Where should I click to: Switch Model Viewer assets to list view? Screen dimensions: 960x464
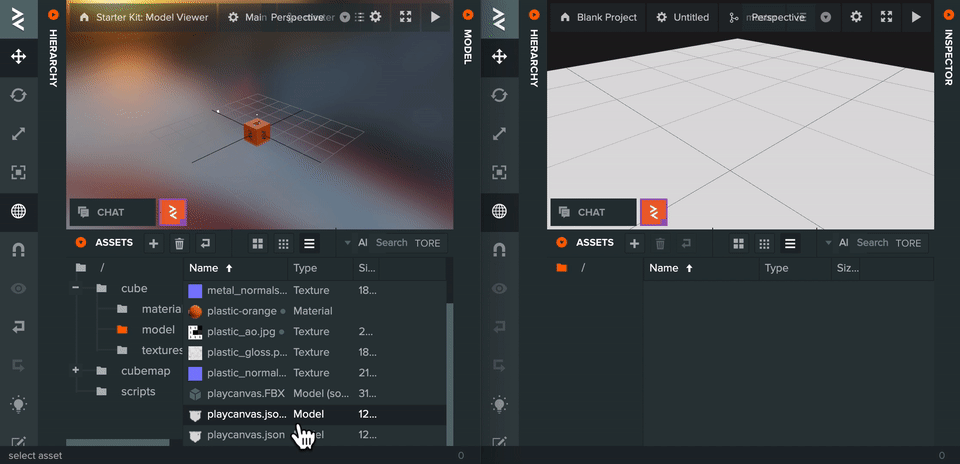pyautogui.click(x=309, y=244)
